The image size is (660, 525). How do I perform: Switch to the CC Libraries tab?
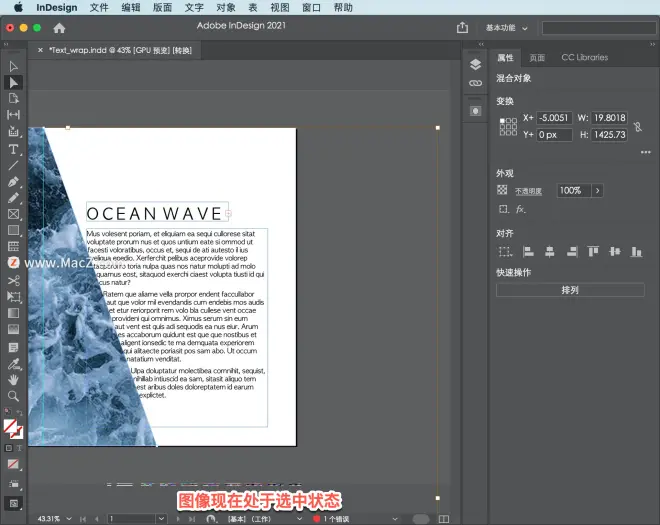point(585,58)
